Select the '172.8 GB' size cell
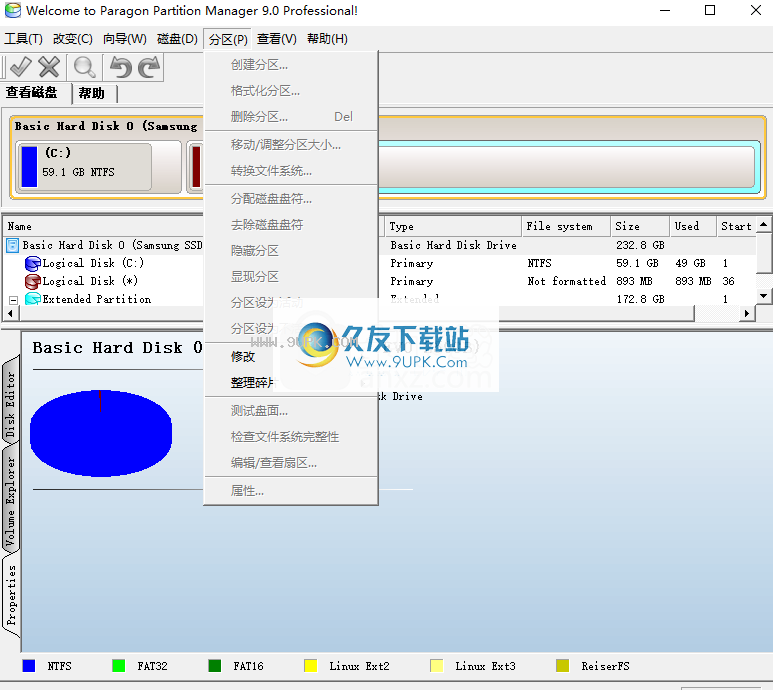773x690 pixels. 640,299
